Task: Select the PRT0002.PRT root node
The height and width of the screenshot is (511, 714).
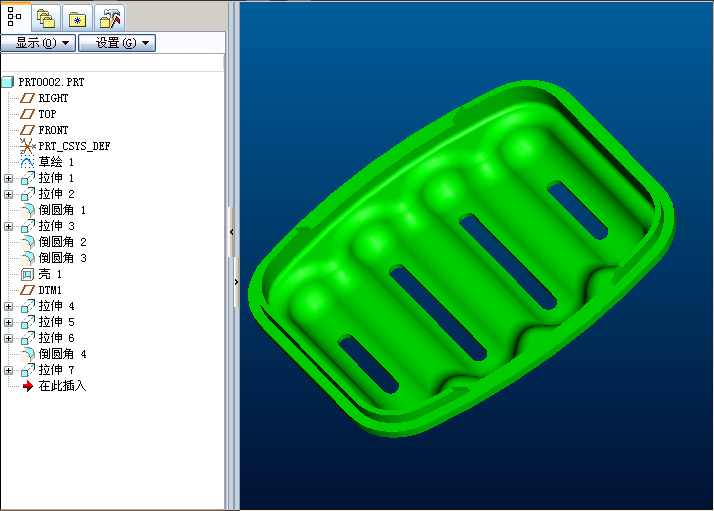Action: coord(51,82)
